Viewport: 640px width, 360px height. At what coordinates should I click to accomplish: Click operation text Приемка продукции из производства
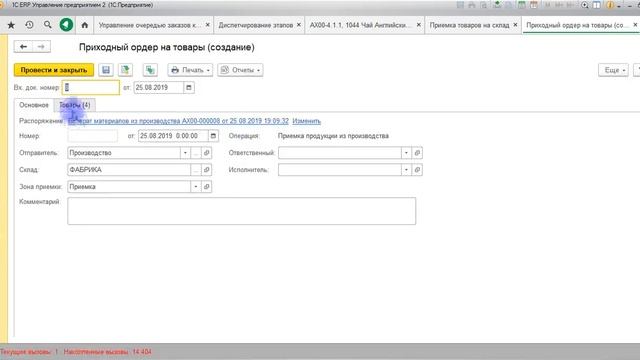(x=333, y=136)
